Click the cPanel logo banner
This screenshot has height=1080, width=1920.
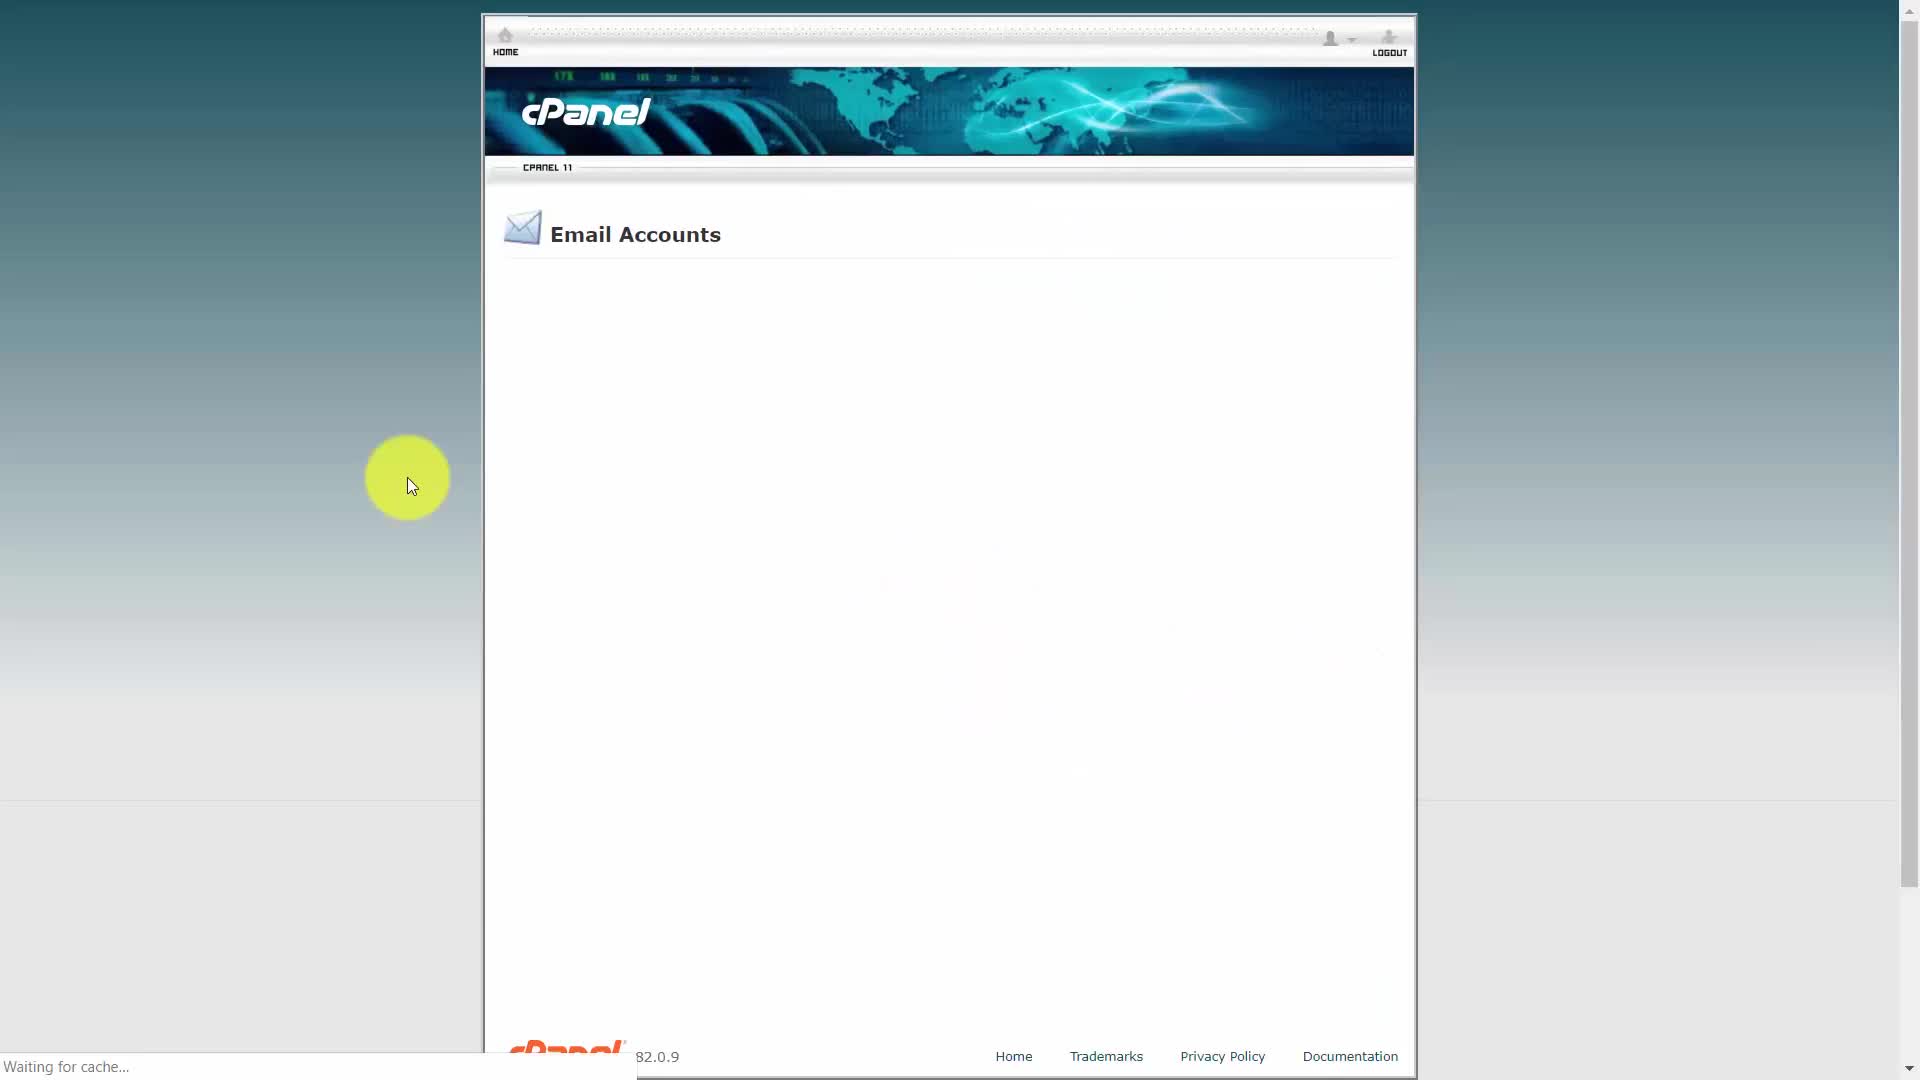[x=586, y=111]
